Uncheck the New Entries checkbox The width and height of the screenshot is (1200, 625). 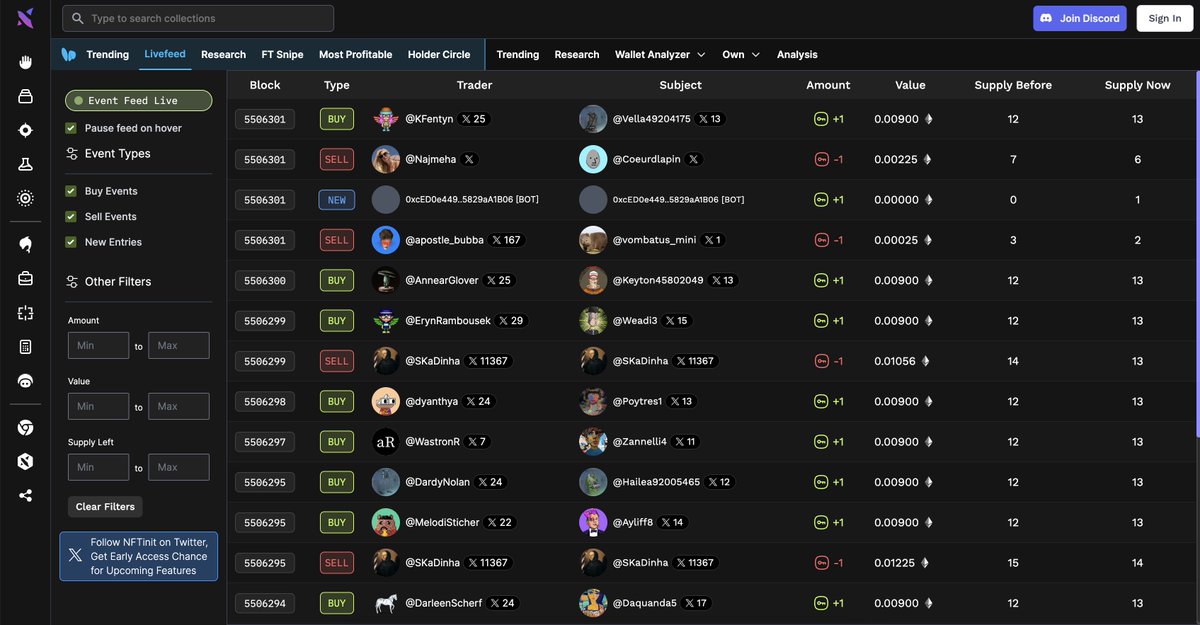[71, 242]
